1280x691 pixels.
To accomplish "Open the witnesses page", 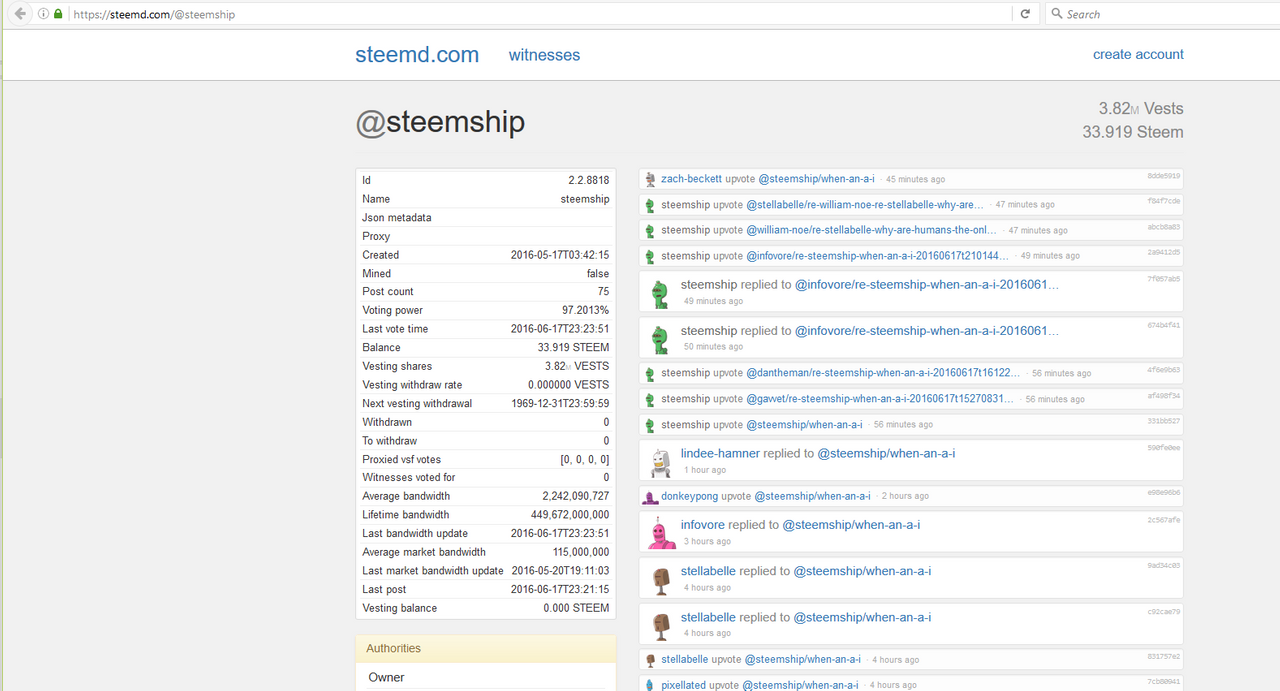I will (544, 55).
